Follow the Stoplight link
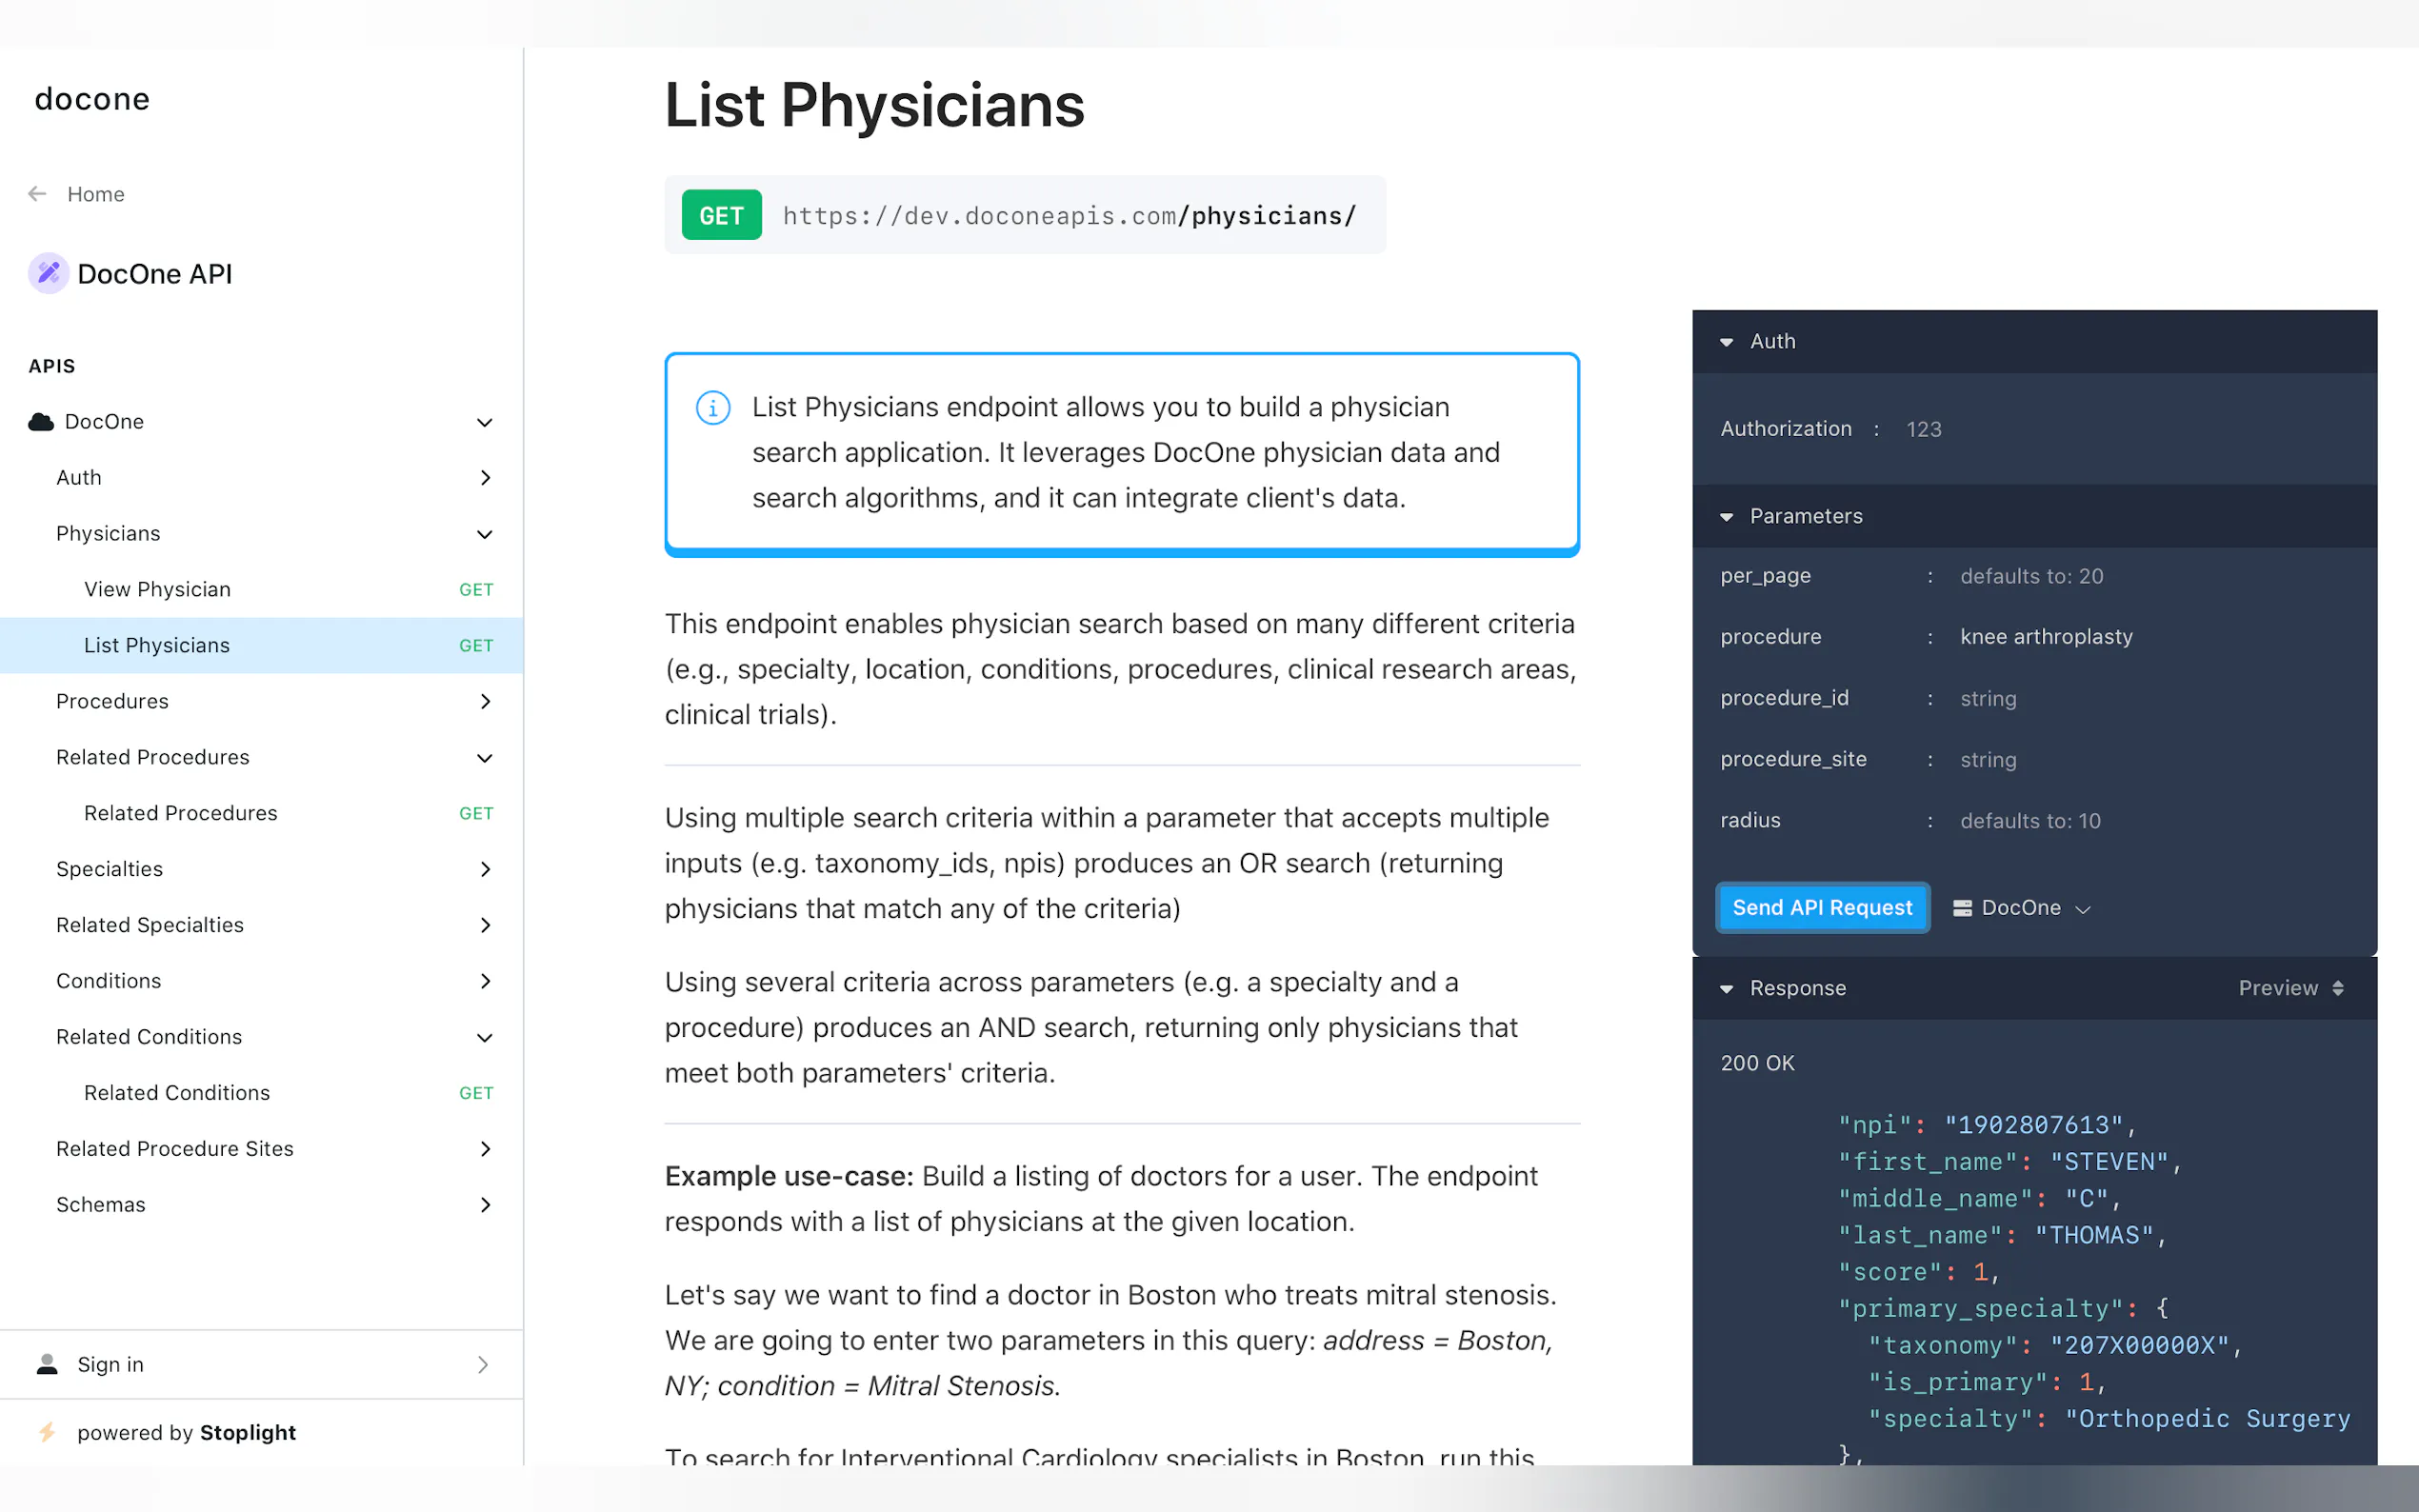Image resolution: width=2419 pixels, height=1512 pixels. click(248, 1432)
